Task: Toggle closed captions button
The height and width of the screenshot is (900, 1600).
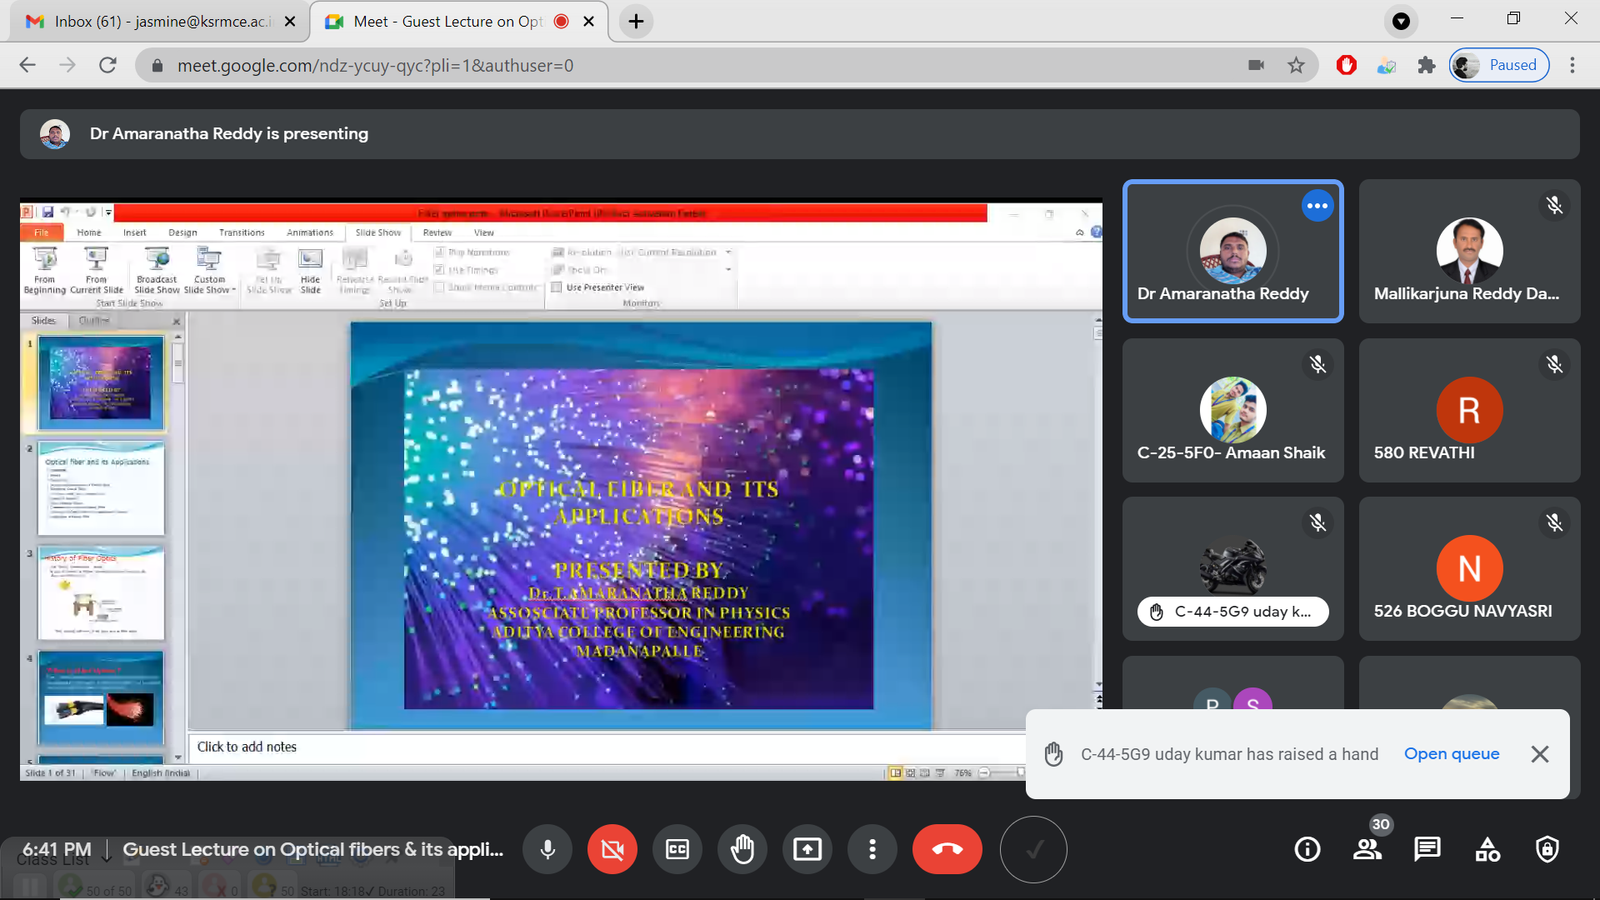Action: (x=677, y=850)
